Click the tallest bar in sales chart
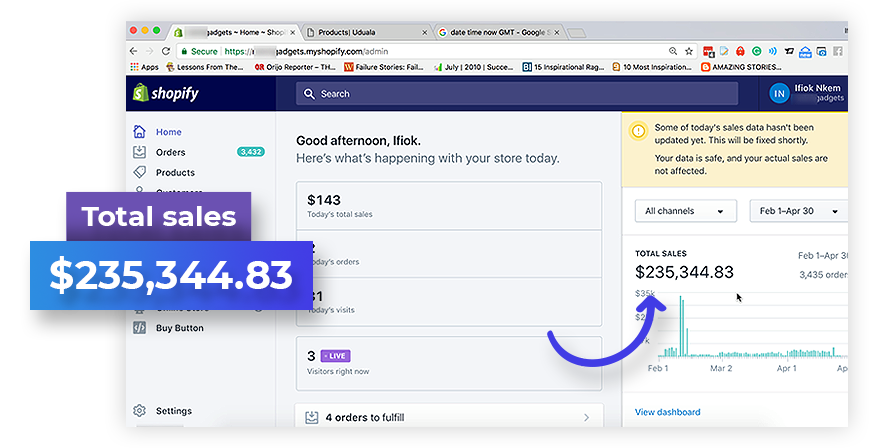Image resolution: width=889 pixels, height=448 pixels. [681, 326]
